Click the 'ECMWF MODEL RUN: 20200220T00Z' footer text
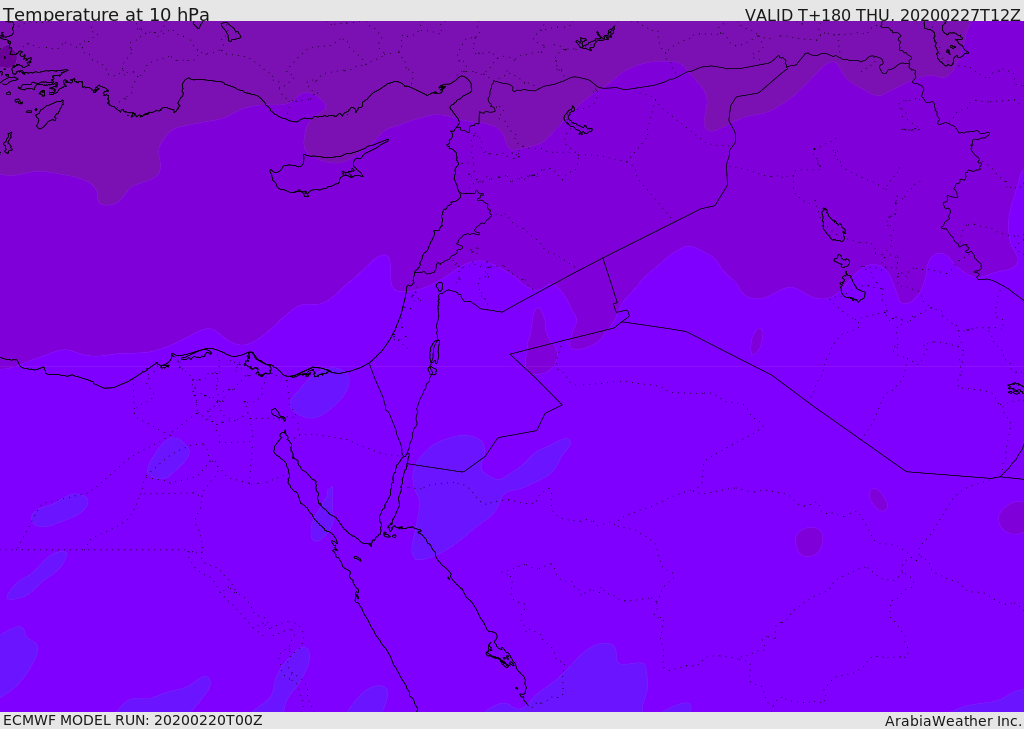 click(133, 721)
